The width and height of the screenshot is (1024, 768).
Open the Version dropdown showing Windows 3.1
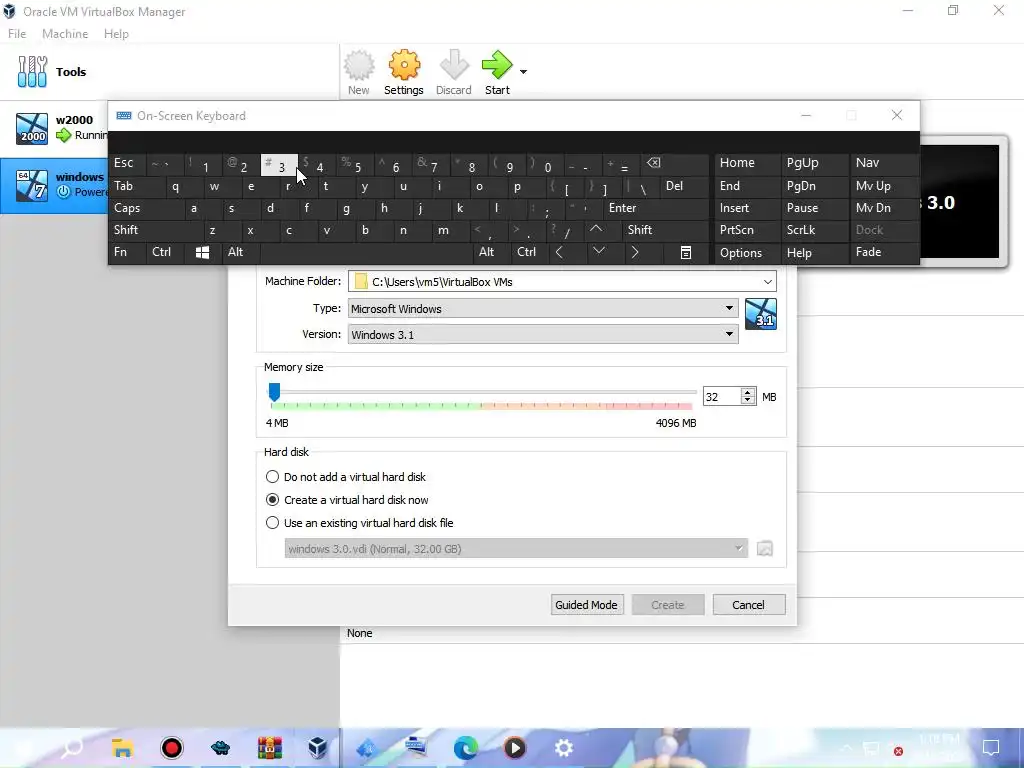pos(543,334)
